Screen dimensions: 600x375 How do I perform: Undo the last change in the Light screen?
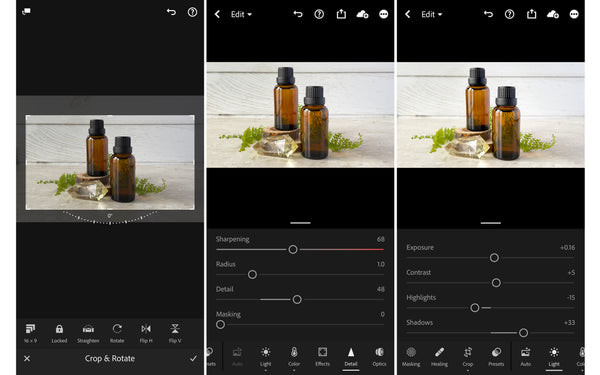click(x=488, y=14)
